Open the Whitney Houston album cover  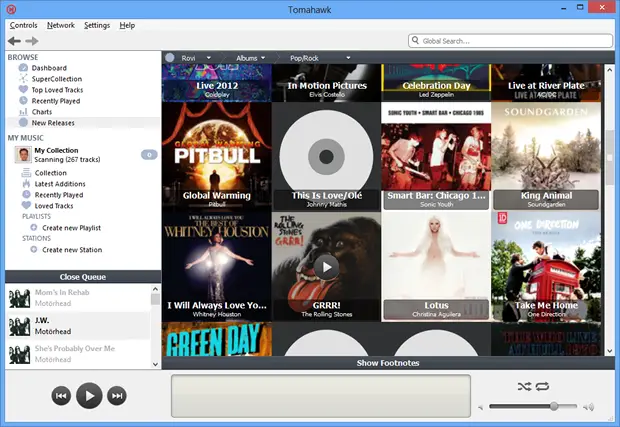[x=217, y=266]
